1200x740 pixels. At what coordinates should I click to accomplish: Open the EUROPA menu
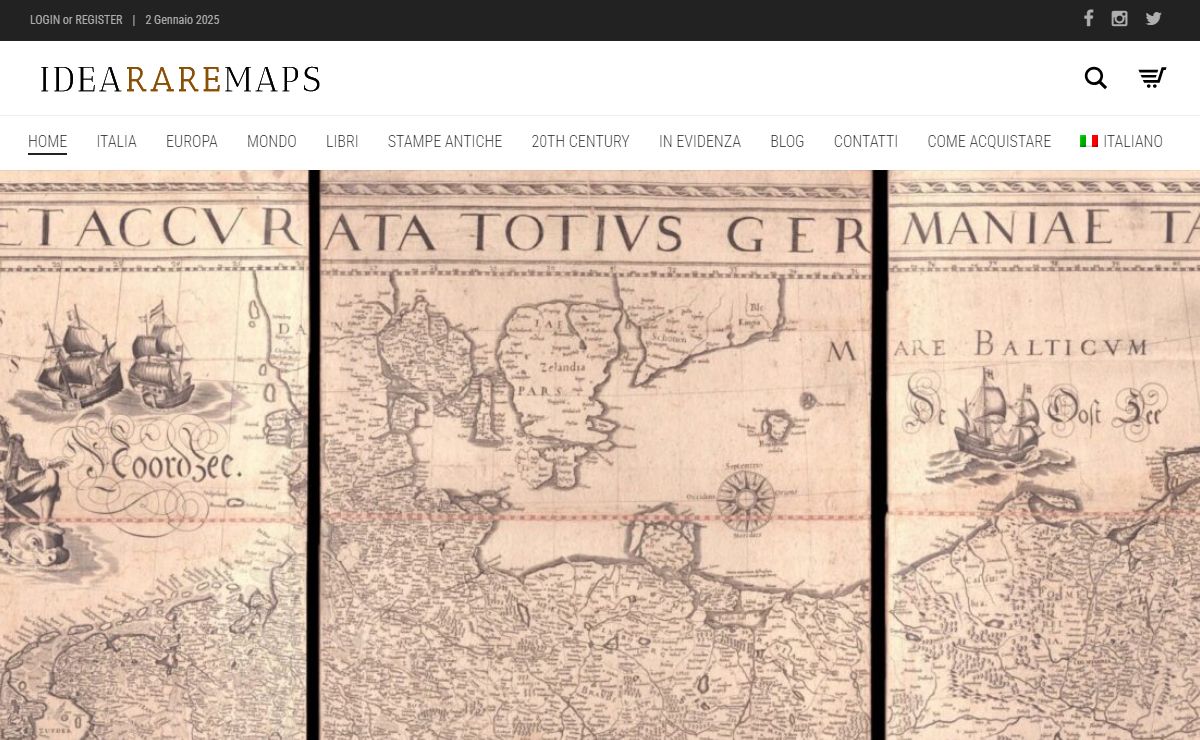click(192, 142)
